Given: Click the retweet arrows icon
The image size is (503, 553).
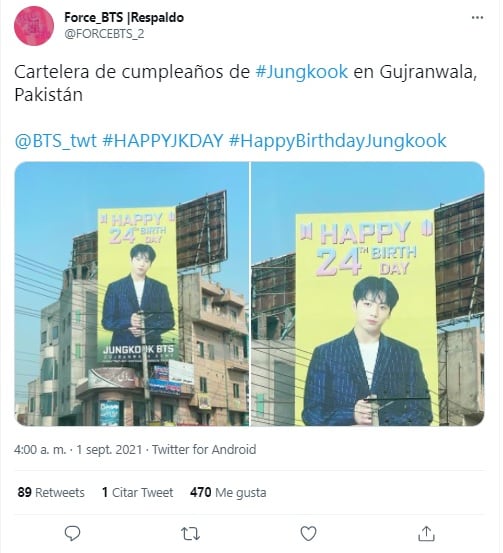Looking at the screenshot, I should 190,534.
